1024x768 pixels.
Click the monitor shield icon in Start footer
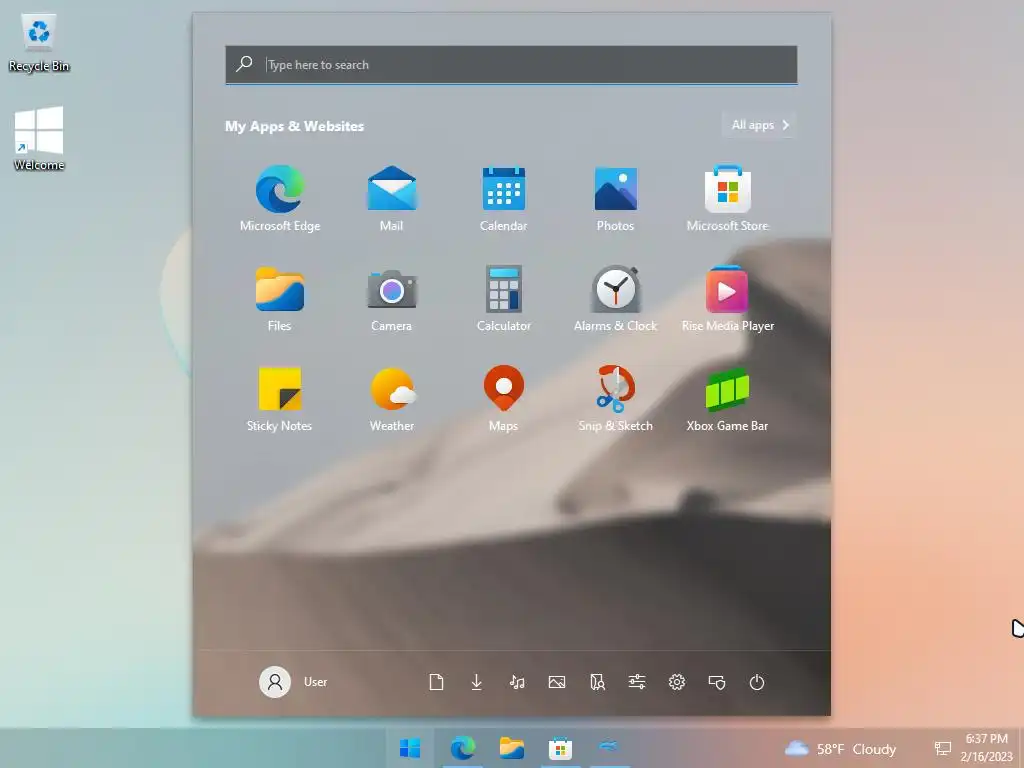pyautogui.click(x=717, y=682)
